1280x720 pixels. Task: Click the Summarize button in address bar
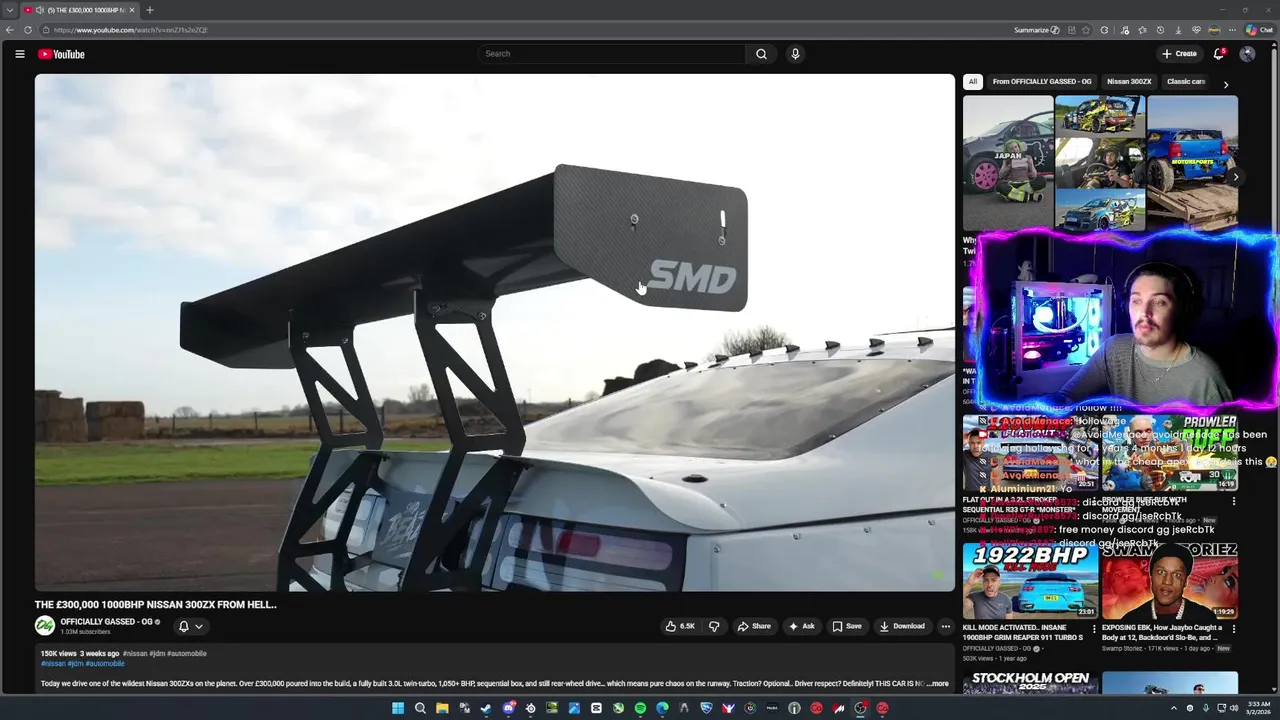tap(1036, 30)
